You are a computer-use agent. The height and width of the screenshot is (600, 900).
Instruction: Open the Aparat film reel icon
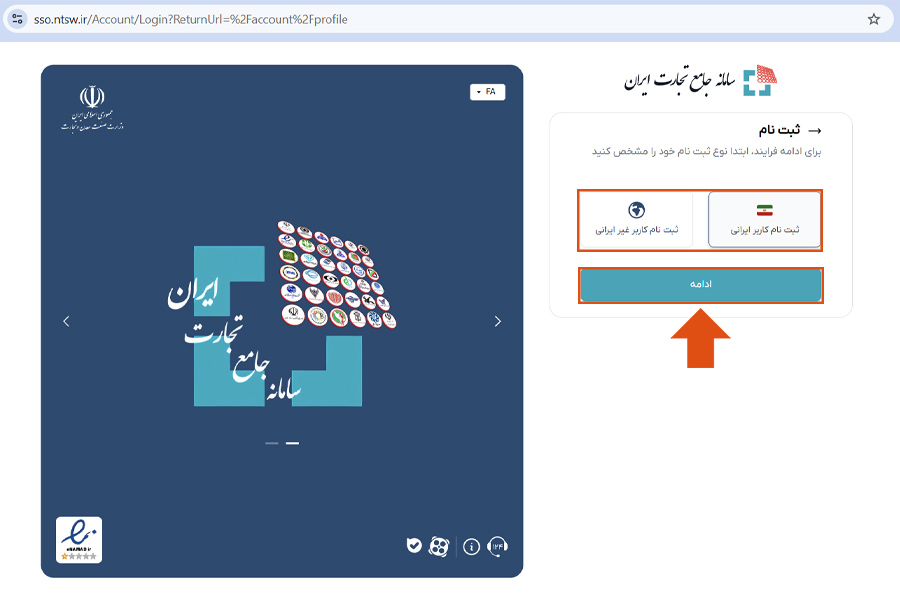[x=439, y=546]
